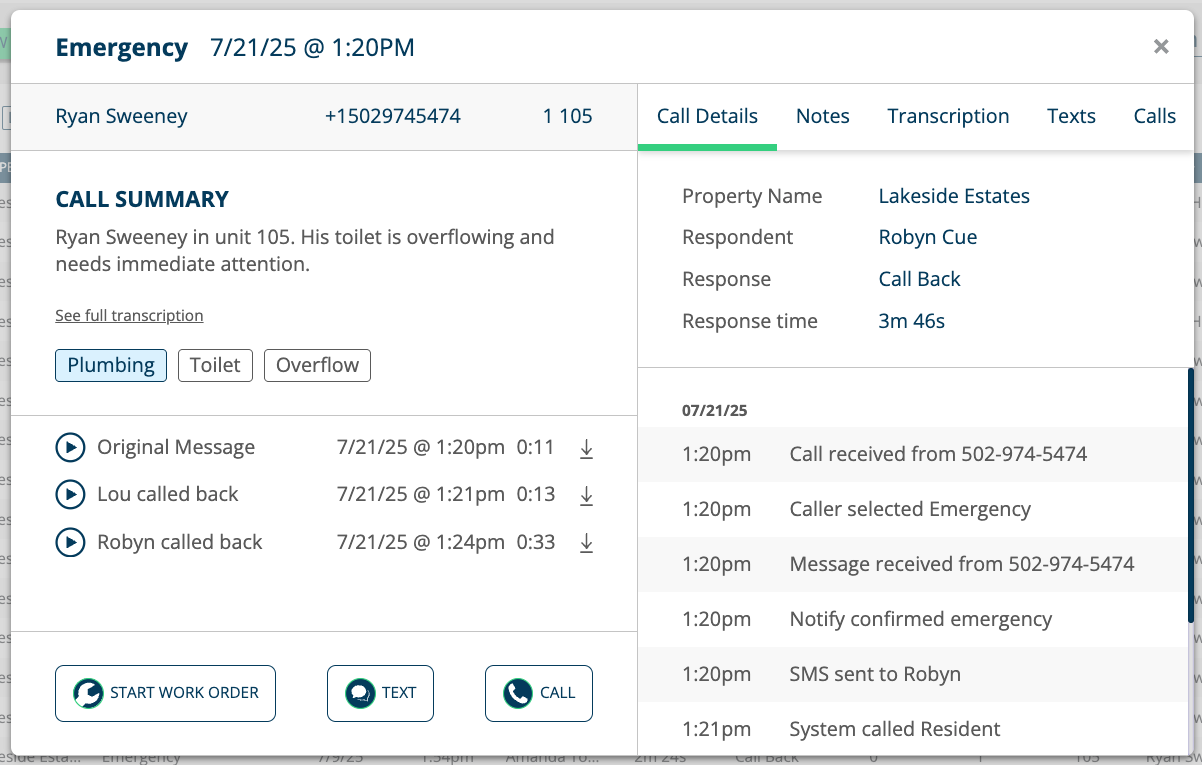1202x765 pixels.
Task: Switch to the Notes tab
Action: (822, 116)
